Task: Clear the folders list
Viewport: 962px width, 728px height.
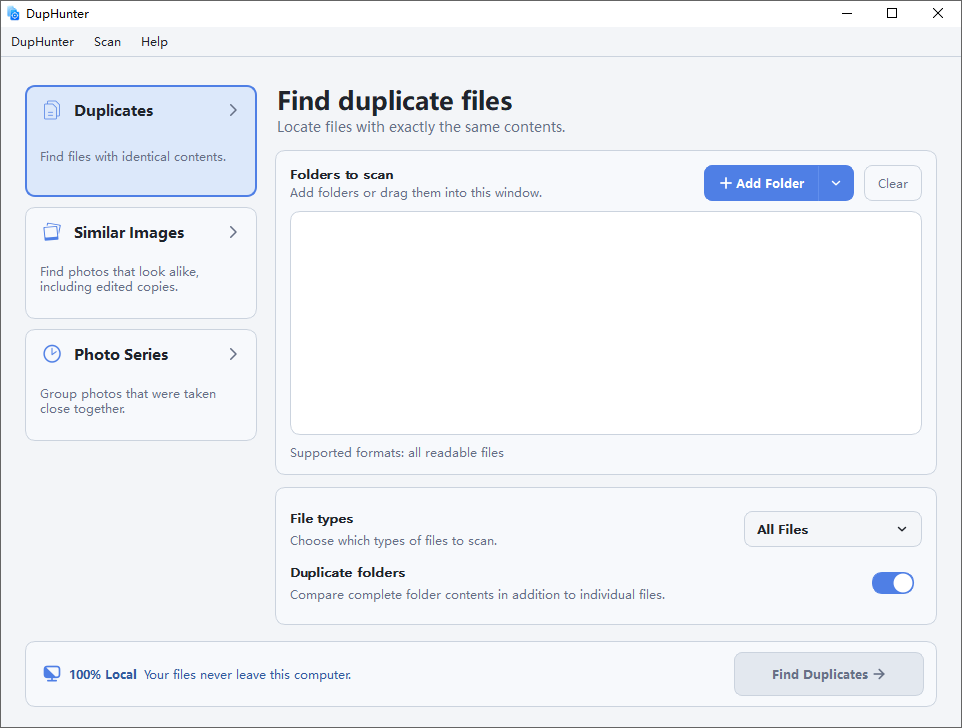Action: pyautogui.click(x=893, y=183)
